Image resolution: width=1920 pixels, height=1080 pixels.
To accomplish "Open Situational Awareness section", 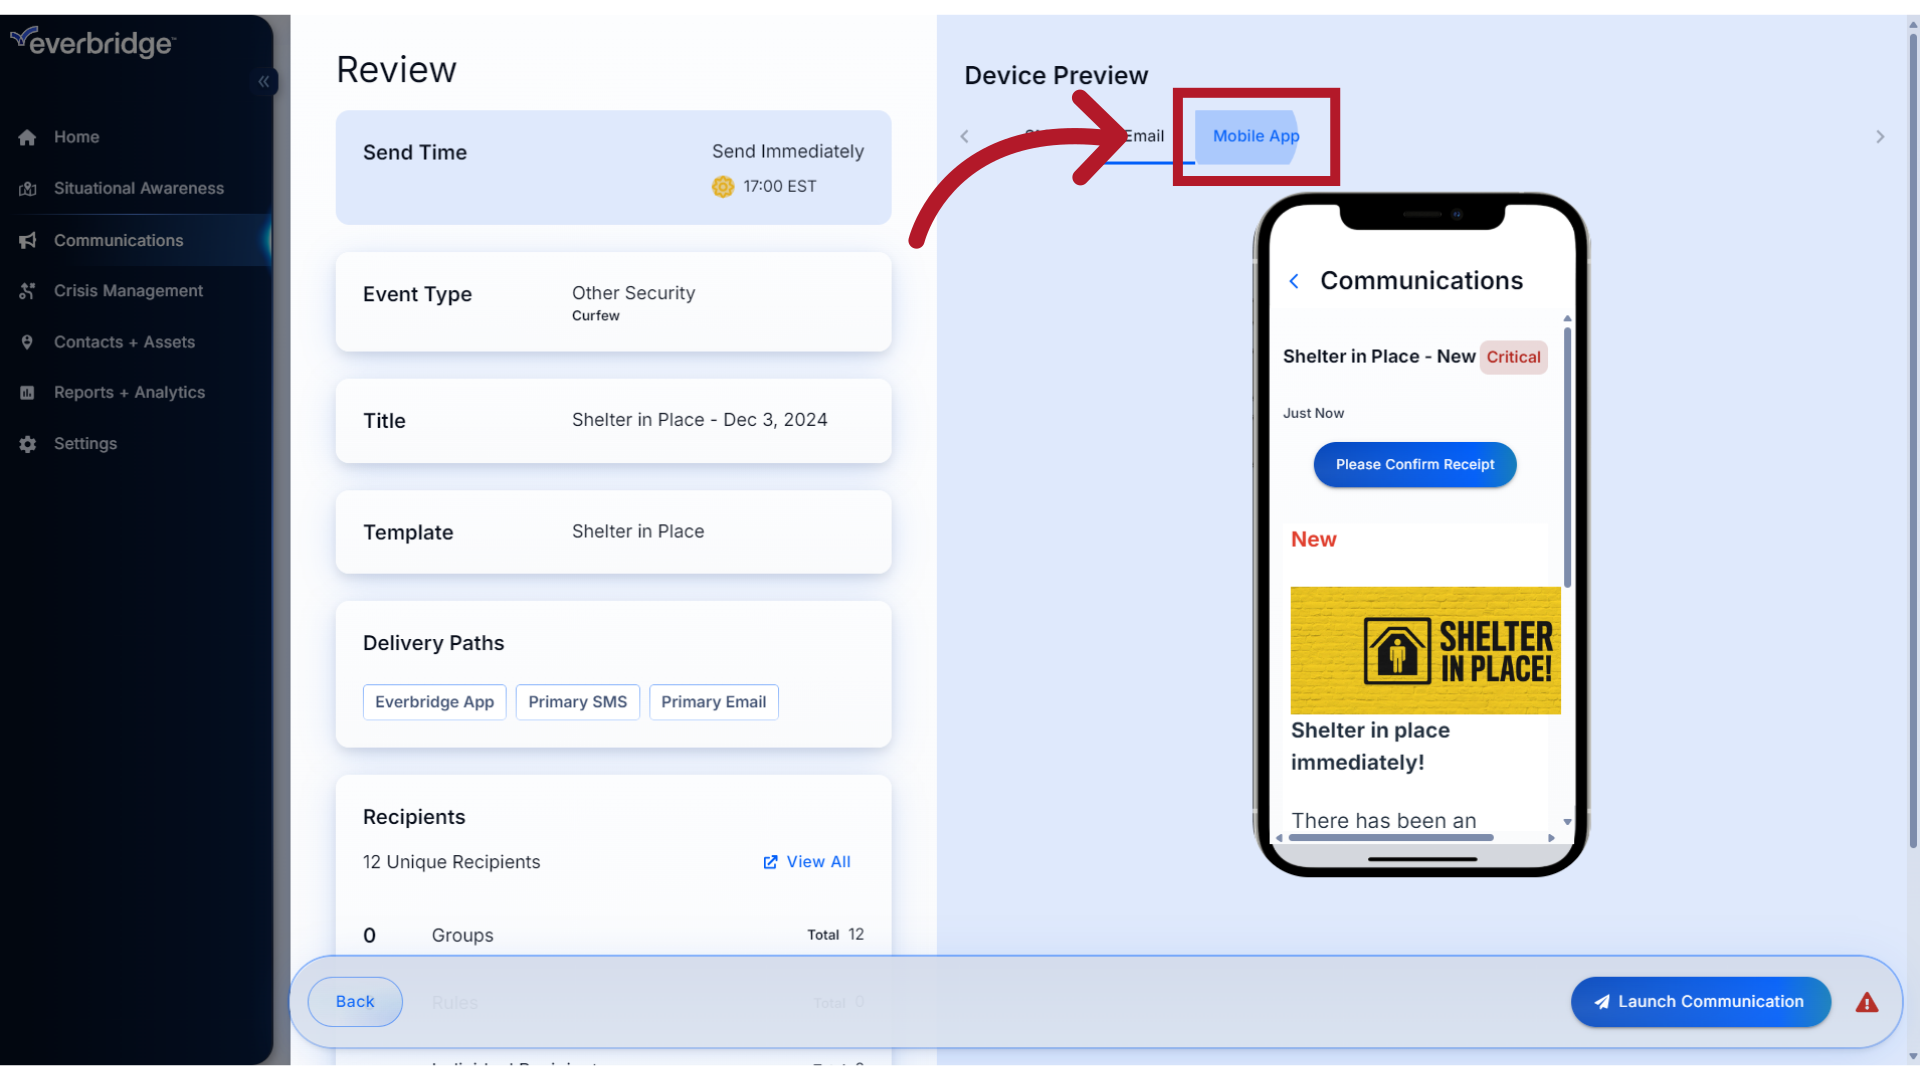I will pos(137,187).
